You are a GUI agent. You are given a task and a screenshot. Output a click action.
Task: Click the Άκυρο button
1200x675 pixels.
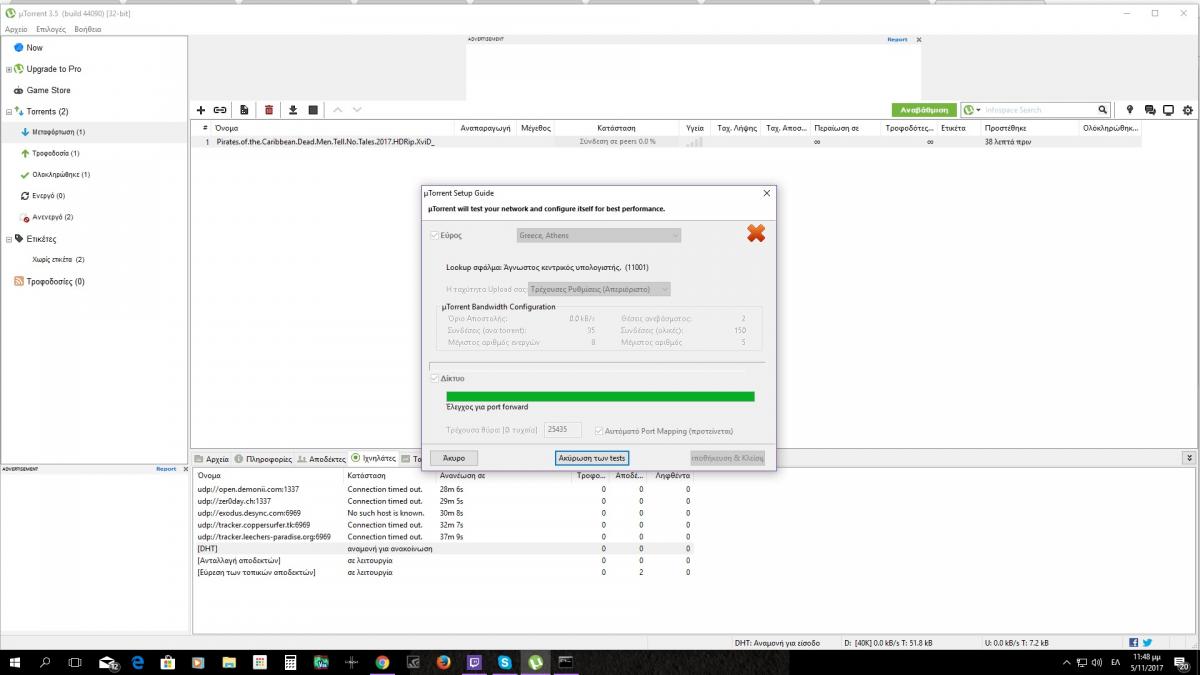point(454,457)
